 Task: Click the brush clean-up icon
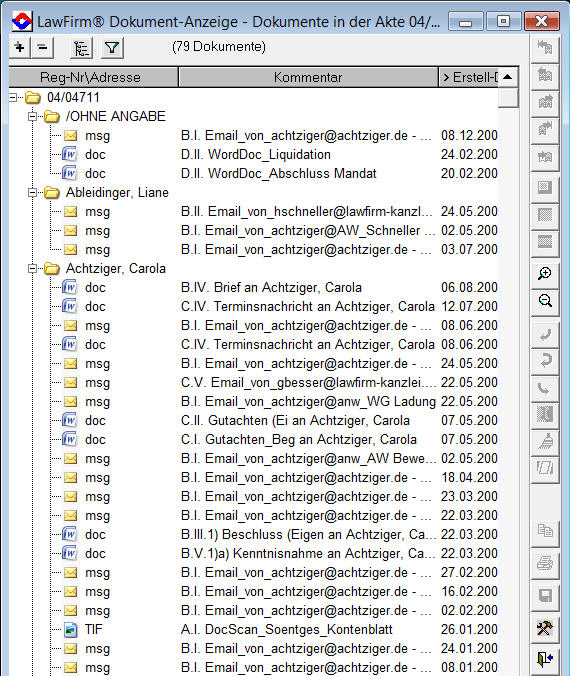click(x=545, y=441)
